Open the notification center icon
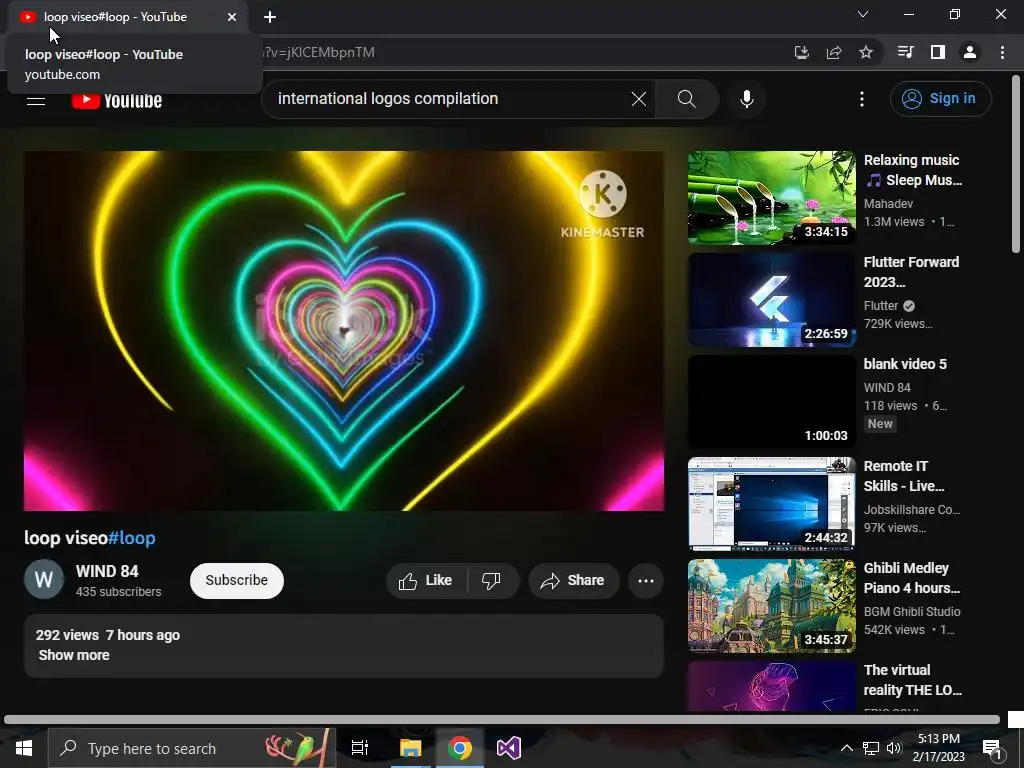Image resolution: width=1024 pixels, height=768 pixels. coord(992,749)
